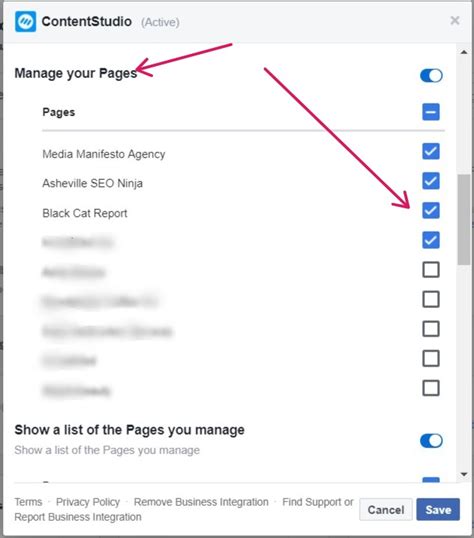Uncheck Asheville SEO Ninja checkbox
Image resolution: width=474 pixels, height=538 pixels.
tap(431, 181)
